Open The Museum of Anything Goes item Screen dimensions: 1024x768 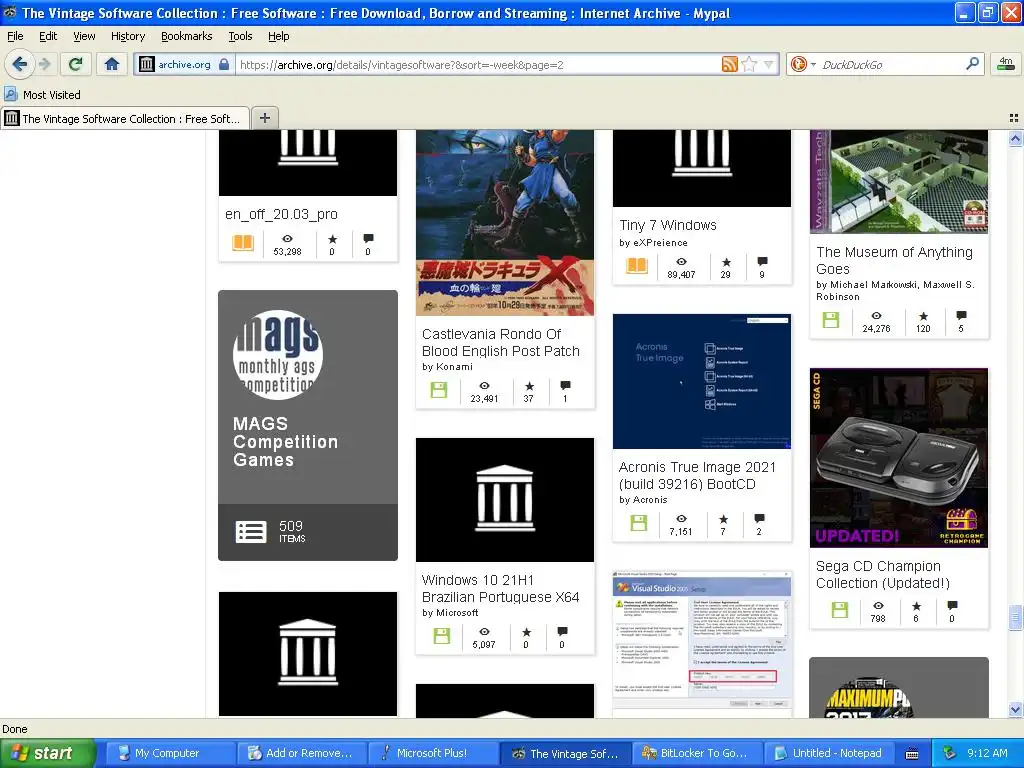click(x=894, y=260)
